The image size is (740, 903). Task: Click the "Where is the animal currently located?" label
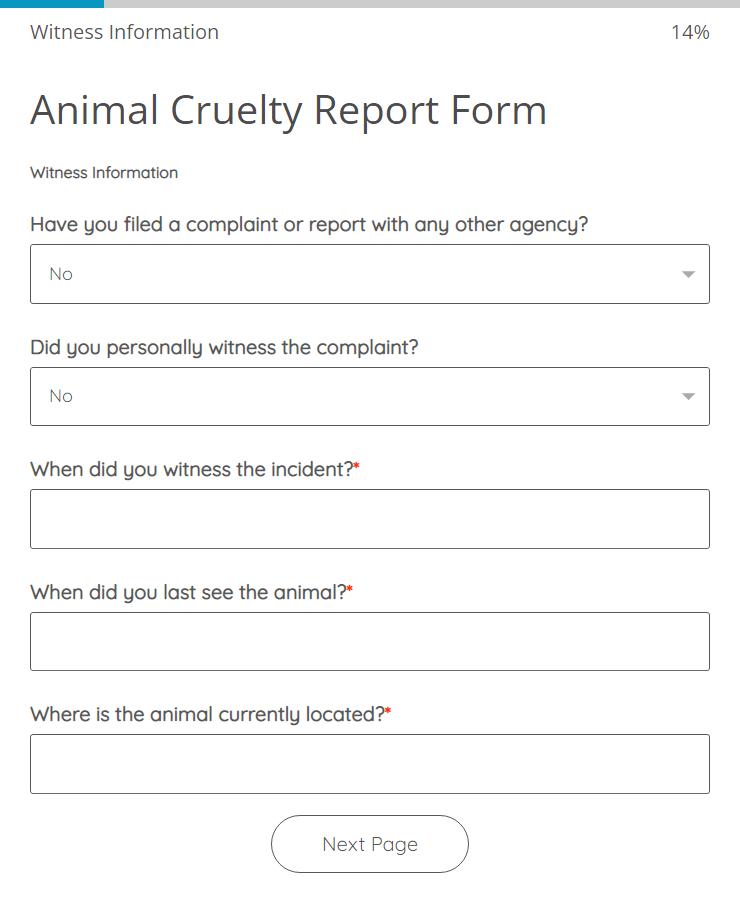click(x=207, y=715)
